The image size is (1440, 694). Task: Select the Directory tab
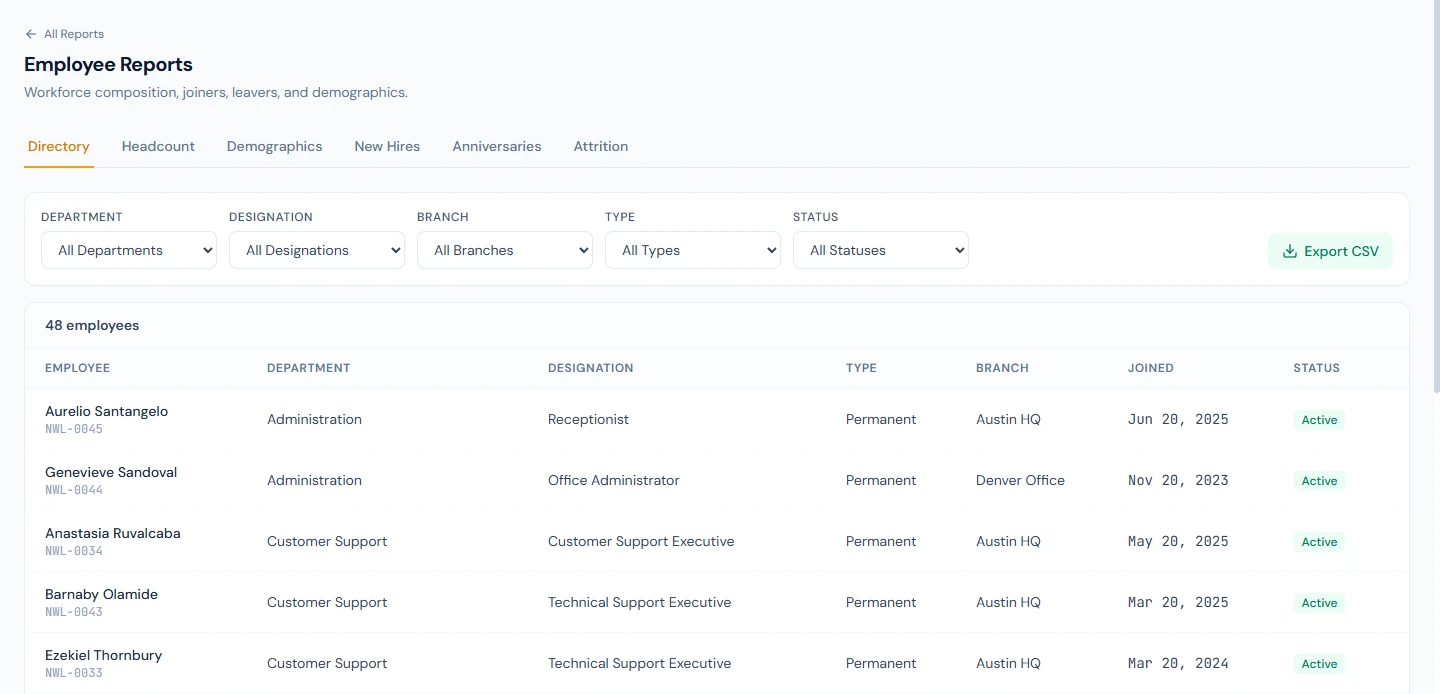point(59,146)
